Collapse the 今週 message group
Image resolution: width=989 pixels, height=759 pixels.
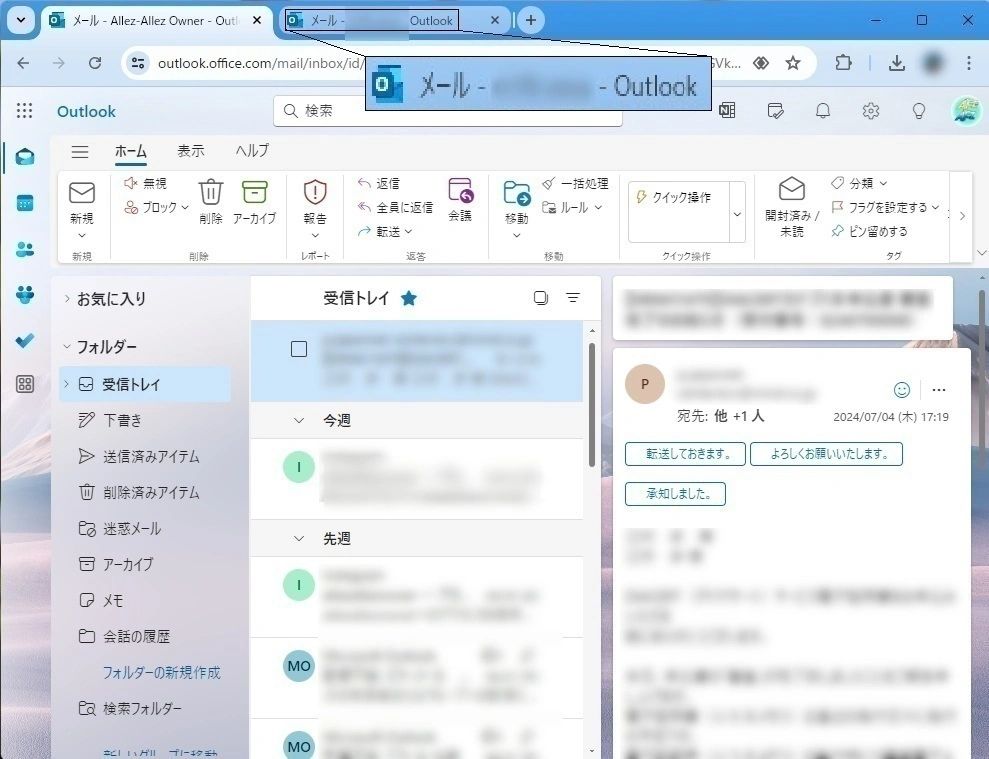click(x=298, y=421)
